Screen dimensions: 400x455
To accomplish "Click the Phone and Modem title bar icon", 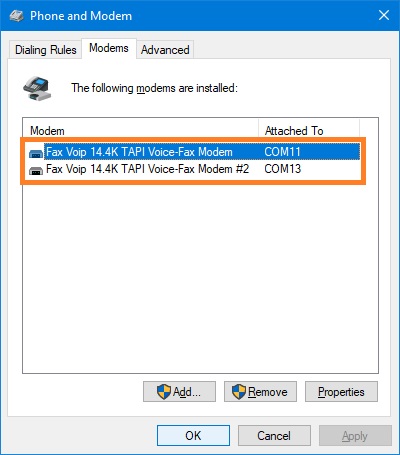I will pos(16,16).
